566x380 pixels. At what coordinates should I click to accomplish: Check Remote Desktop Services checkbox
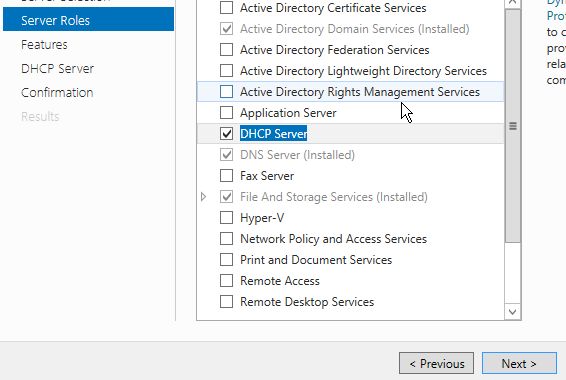tap(226, 302)
